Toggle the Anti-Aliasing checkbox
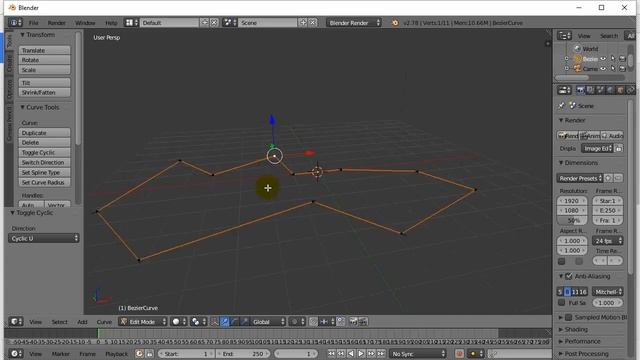640x360 pixels. point(569,276)
